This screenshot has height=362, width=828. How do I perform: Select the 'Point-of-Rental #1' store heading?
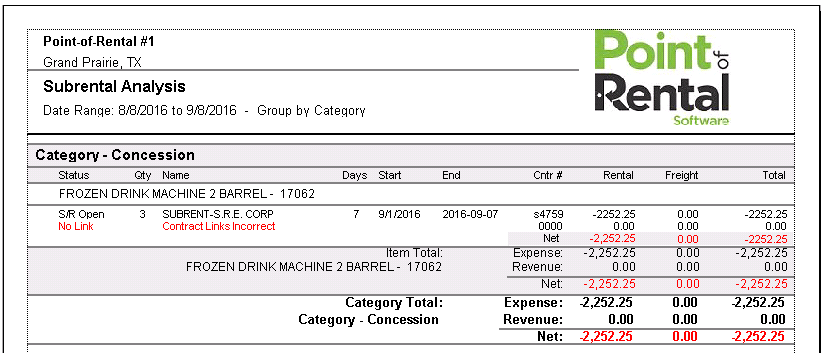(98, 41)
